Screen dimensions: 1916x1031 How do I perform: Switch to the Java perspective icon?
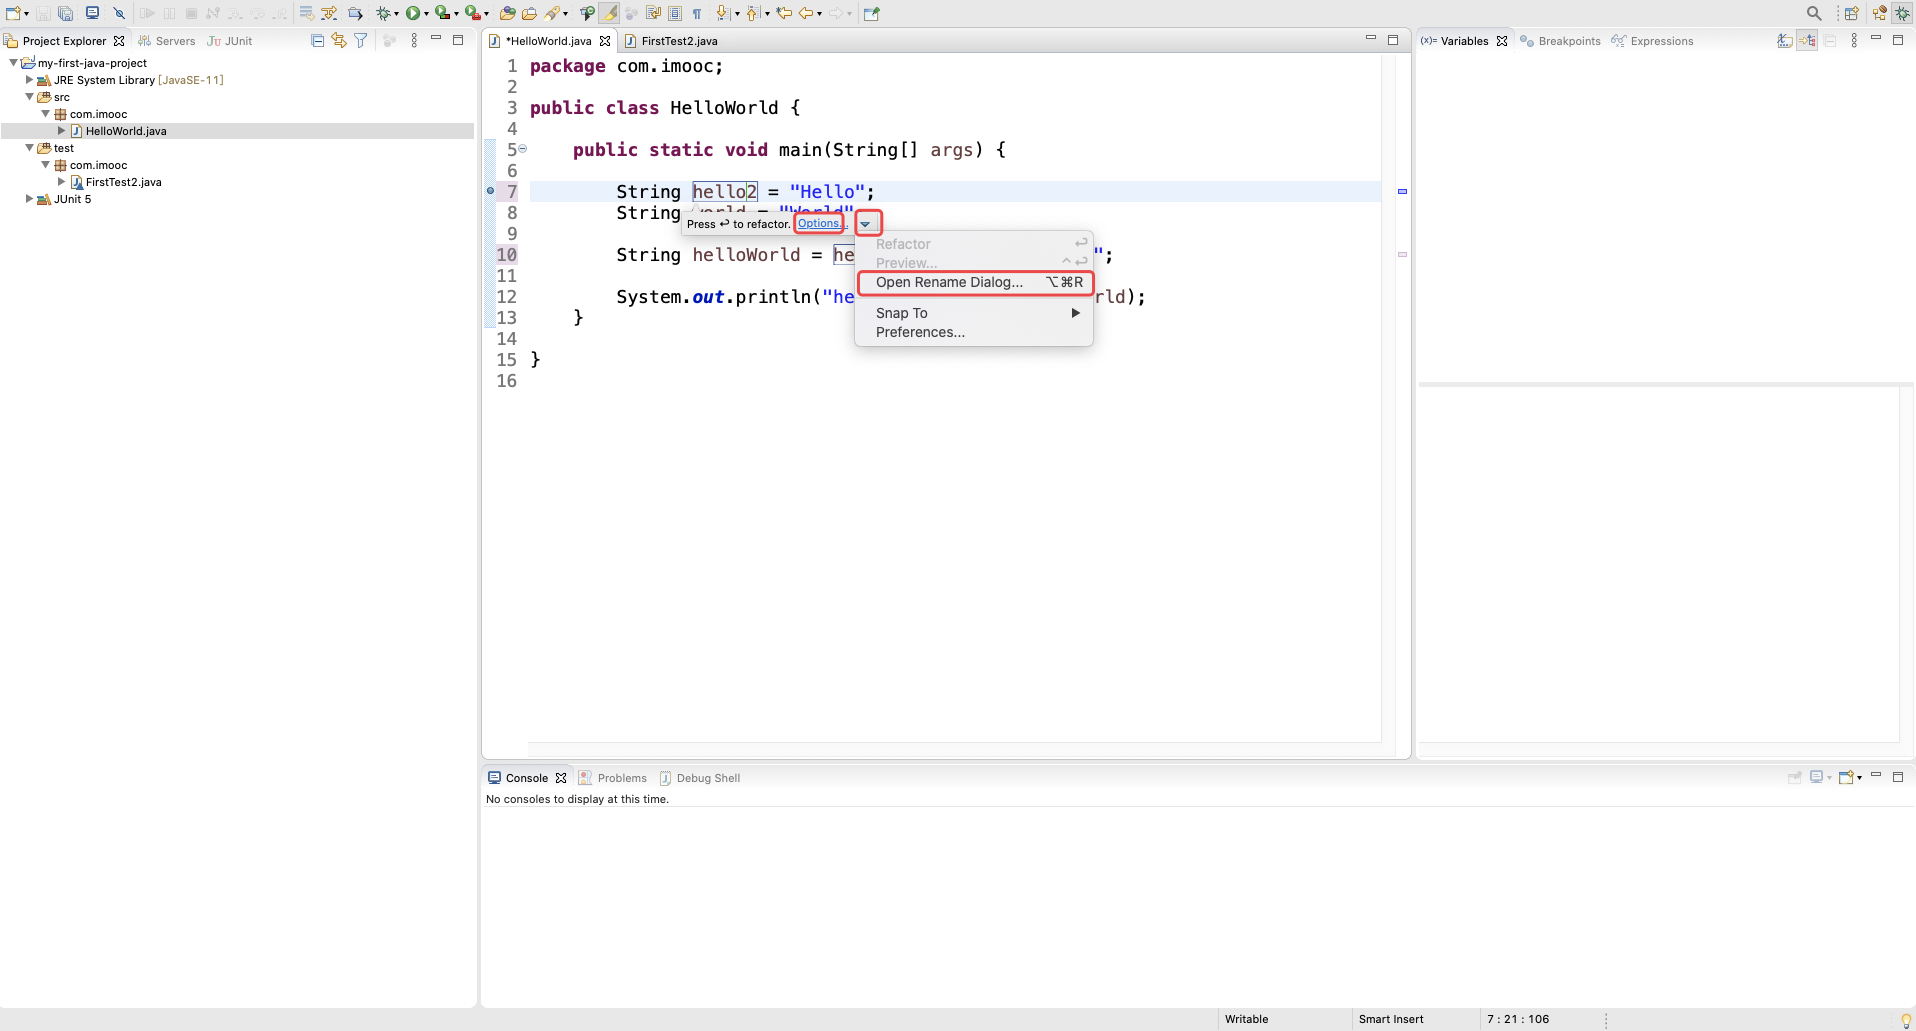tap(1879, 13)
